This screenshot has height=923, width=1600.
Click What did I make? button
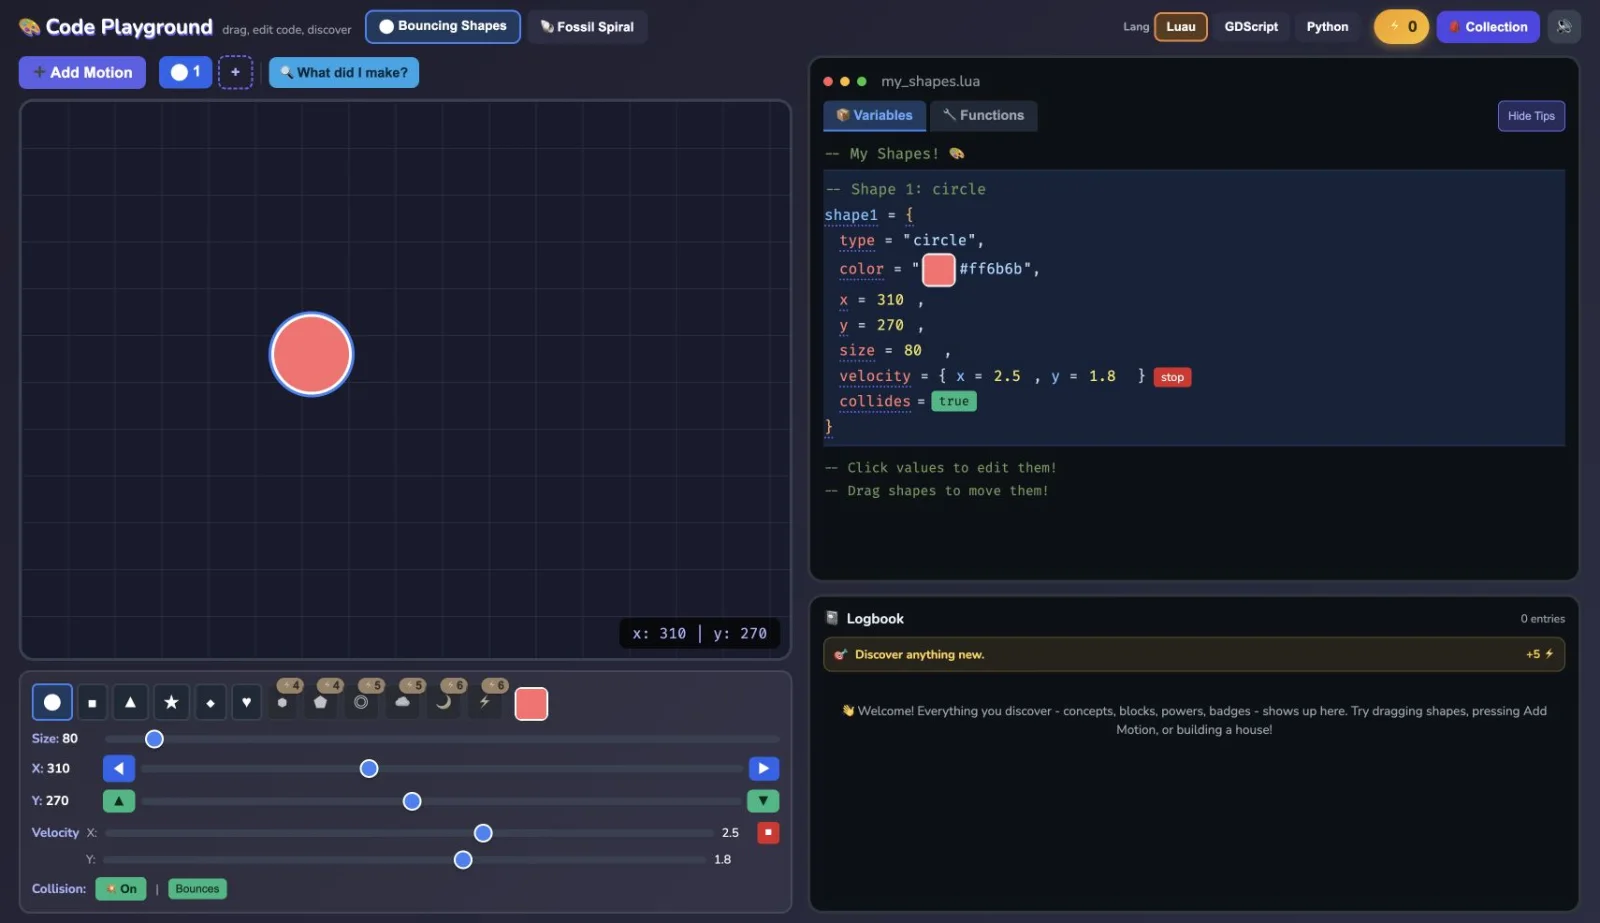pos(344,72)
